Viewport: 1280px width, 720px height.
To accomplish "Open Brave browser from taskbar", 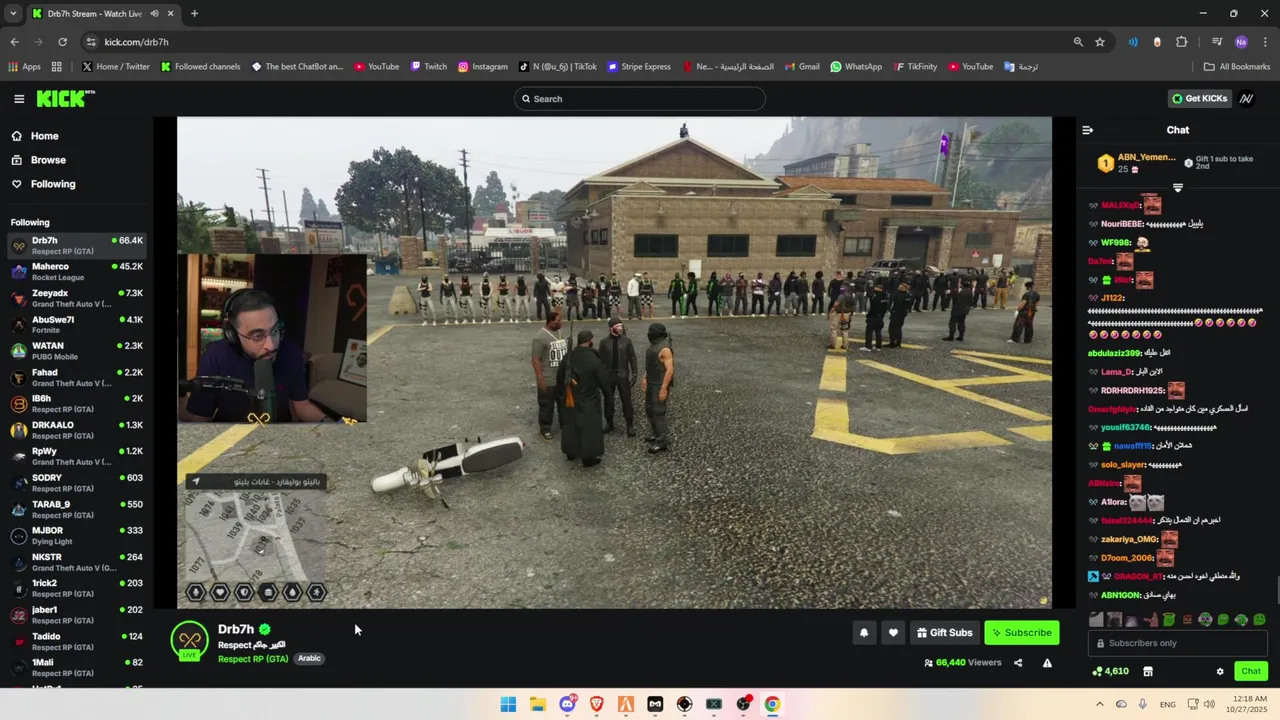I will click(x=596, y=704).
